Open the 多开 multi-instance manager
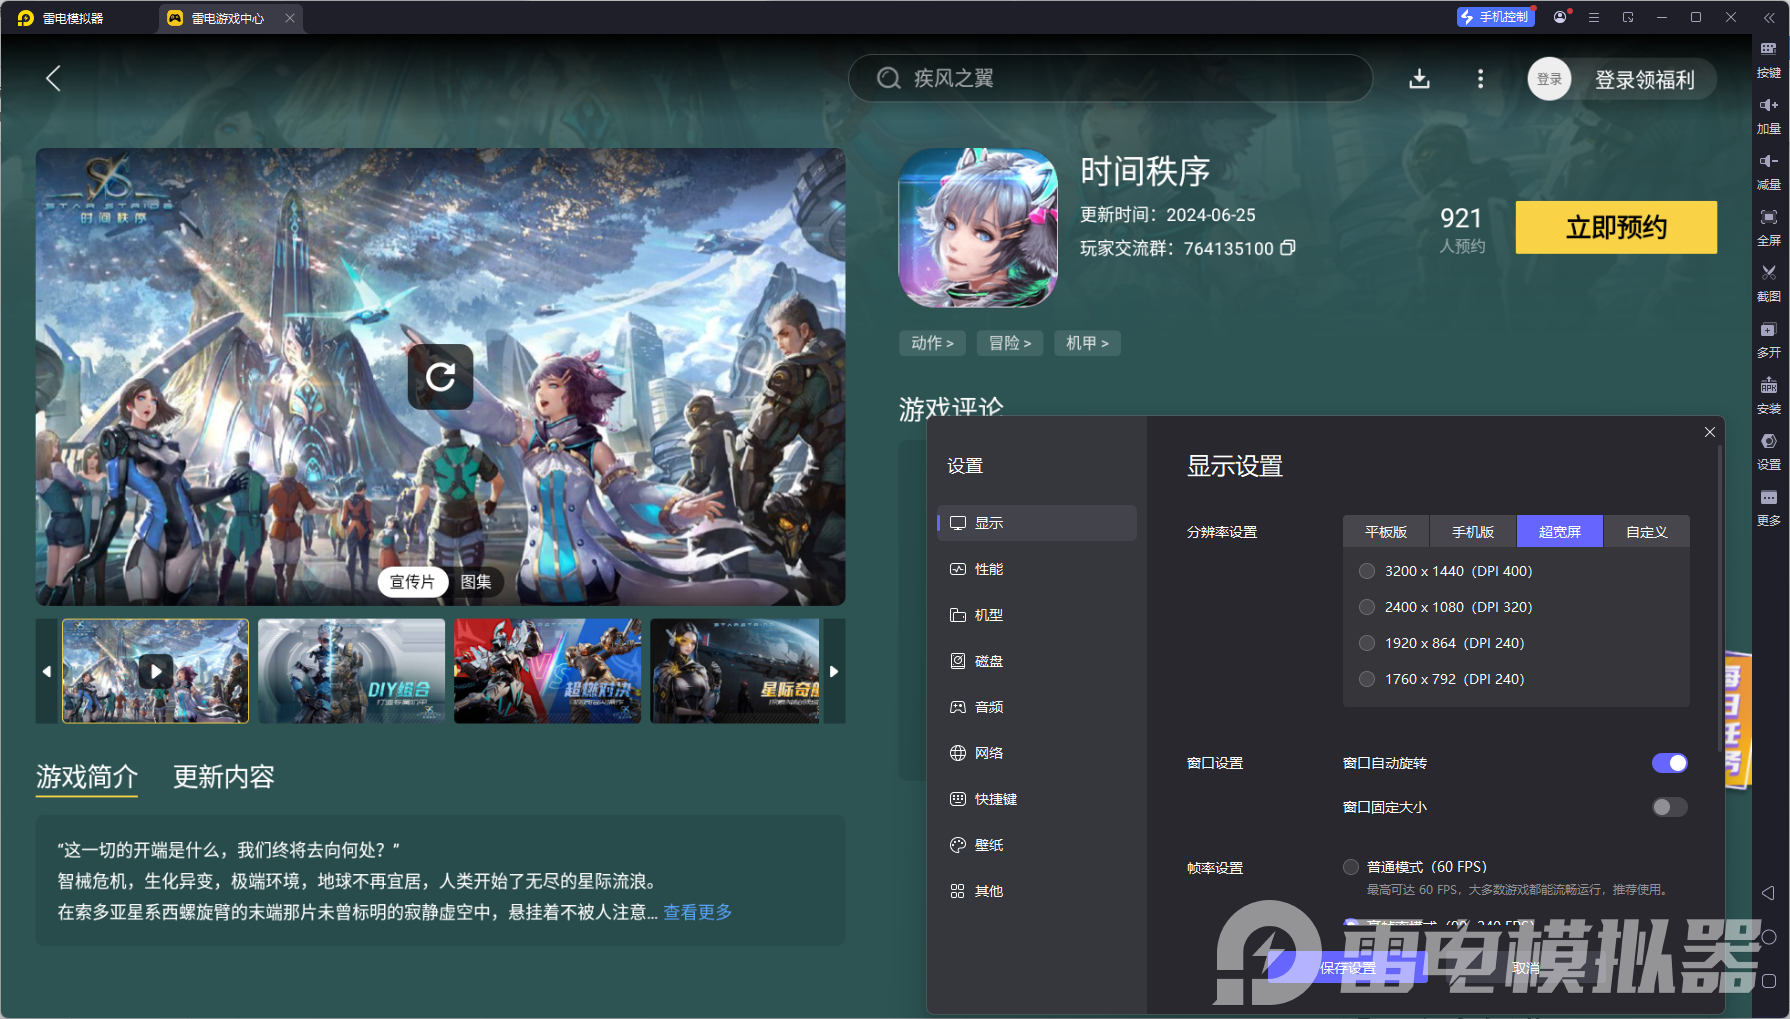Screen dimensions: 1790x1019 point(1768,340)
